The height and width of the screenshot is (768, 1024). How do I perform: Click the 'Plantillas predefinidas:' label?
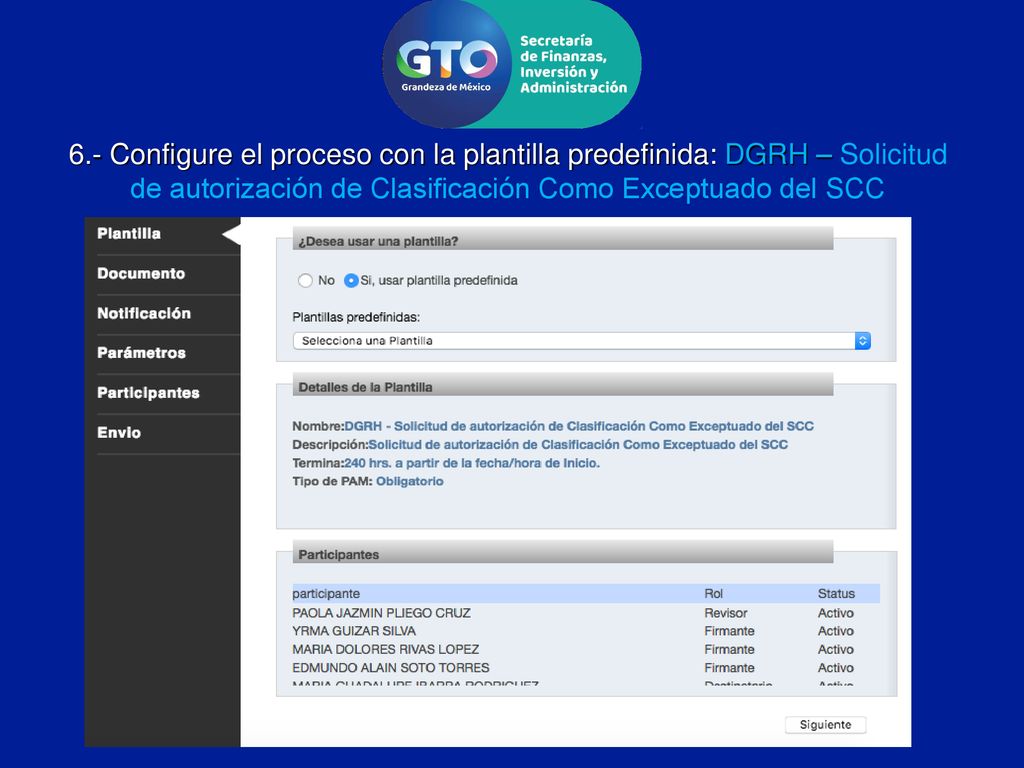pyautogui.click(x=356, y=317)
